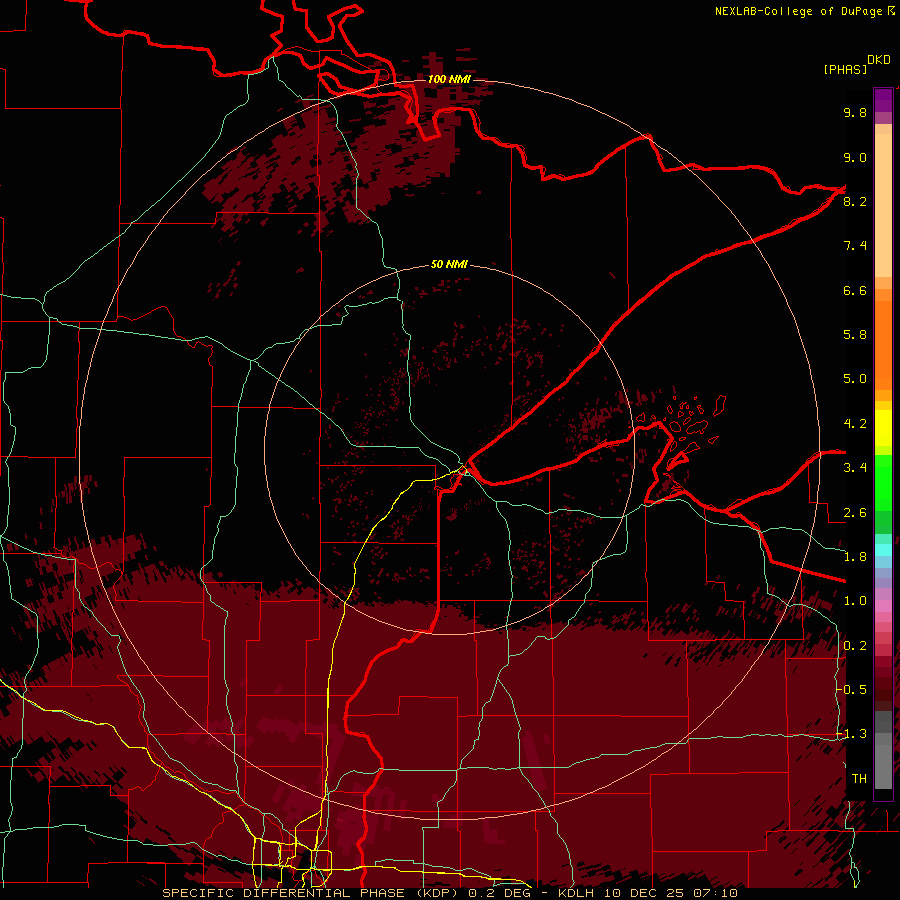Pick the purple segment atop the color bar
Image resolution: width=900 pixels, height=900 pixels.
pyautogui.click(x=883, y=100)
